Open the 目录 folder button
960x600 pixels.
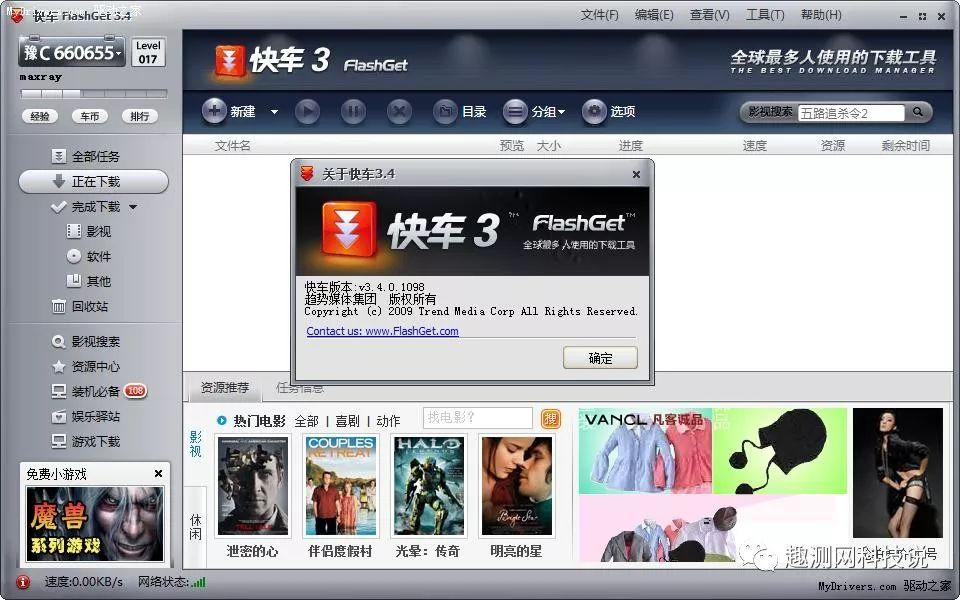(x=460, y=111)
